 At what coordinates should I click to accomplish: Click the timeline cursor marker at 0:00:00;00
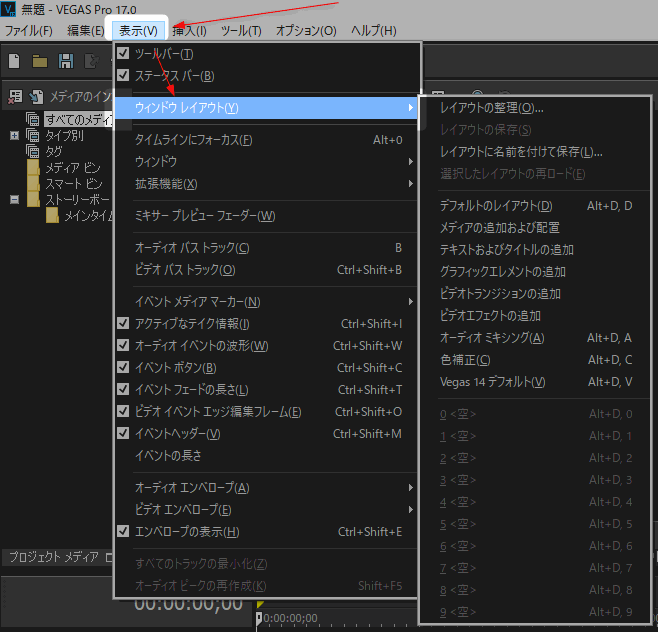(259, 618)
